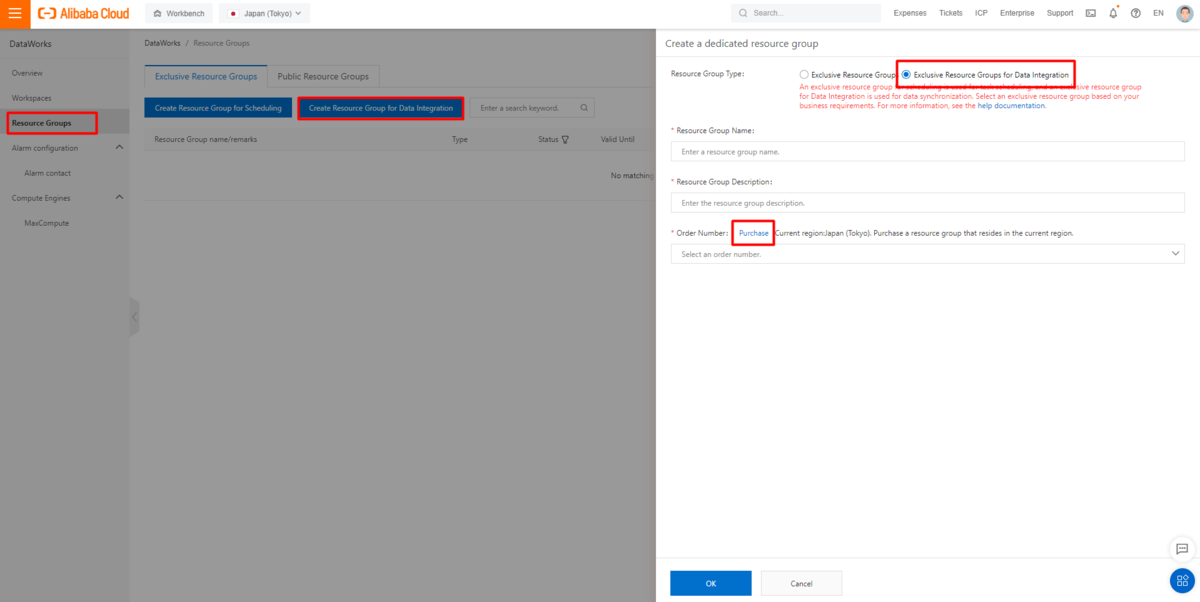Focus the top Search field
The width and height of the screenshot is (1200, 602).
click(x=807, y=13)
